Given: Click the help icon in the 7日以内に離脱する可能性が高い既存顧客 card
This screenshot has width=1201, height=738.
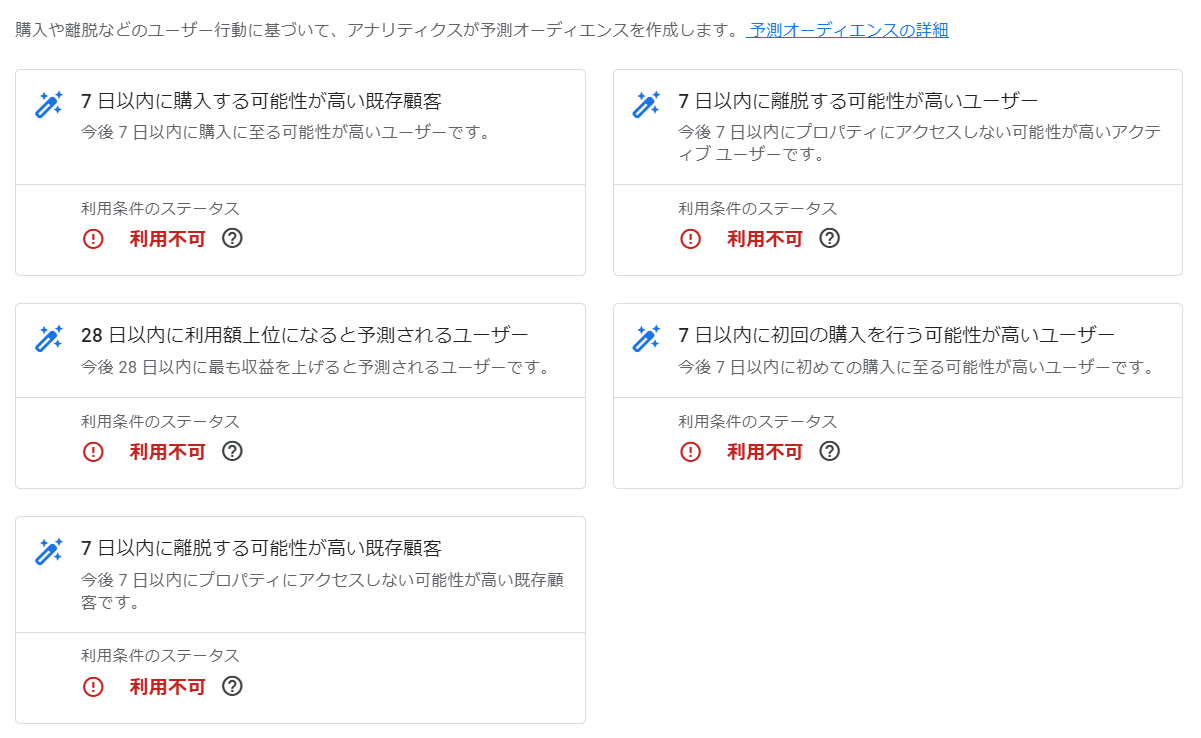Looking at the screenshot, I should tap(232, 686).
